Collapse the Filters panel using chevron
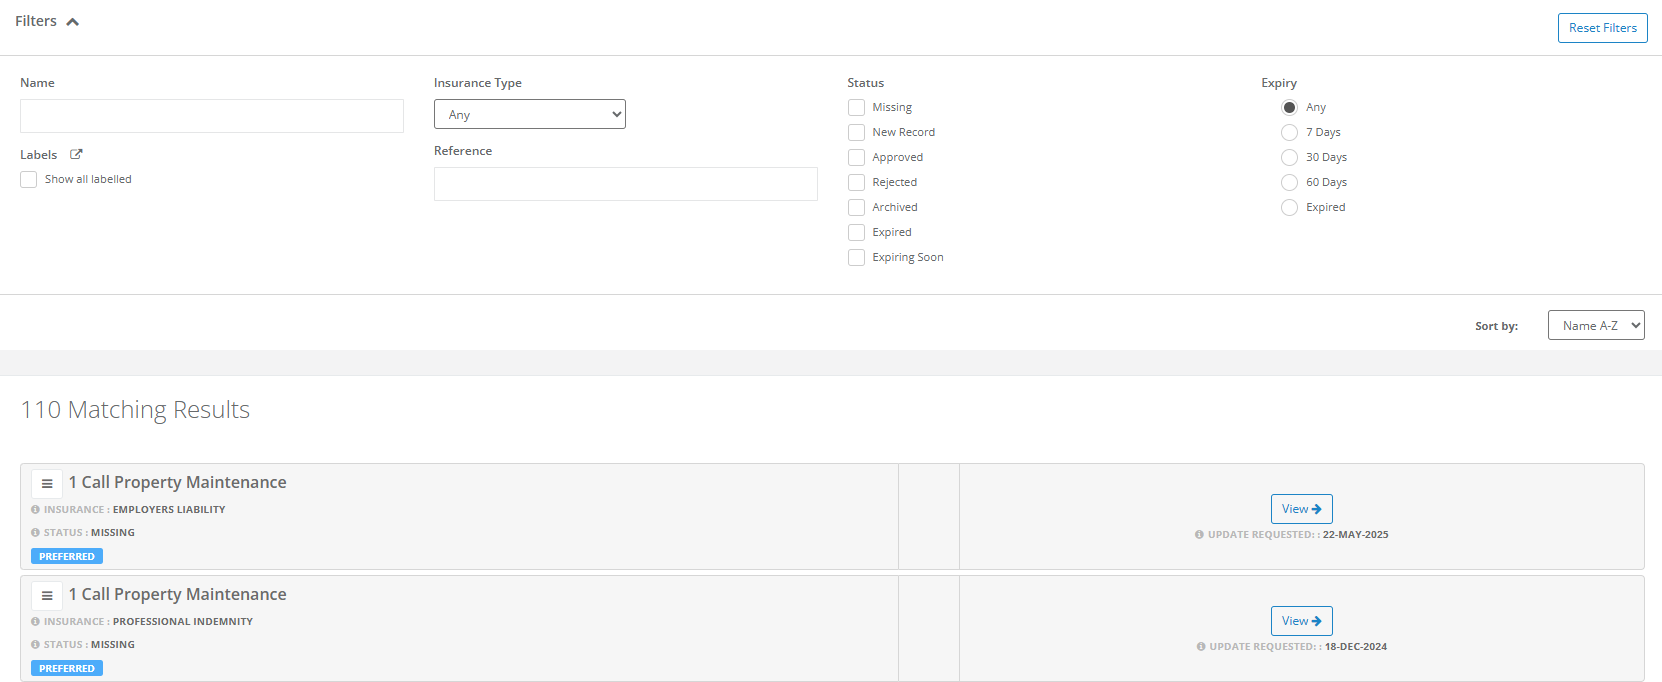Viewport: 1662px width, 682px height. pos(72,22)
